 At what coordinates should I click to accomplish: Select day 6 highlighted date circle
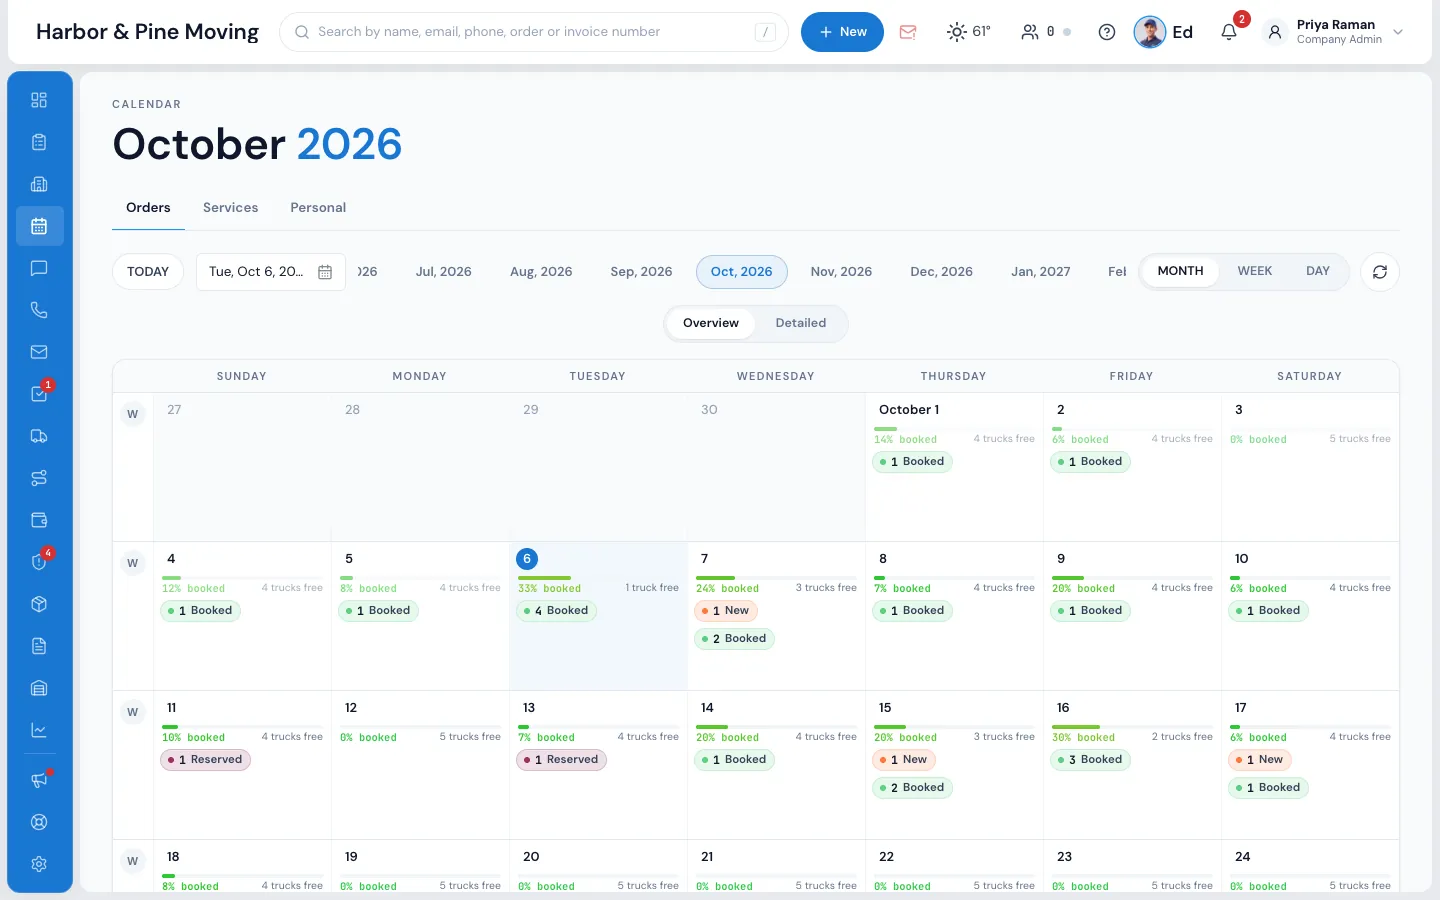[527, 559]
